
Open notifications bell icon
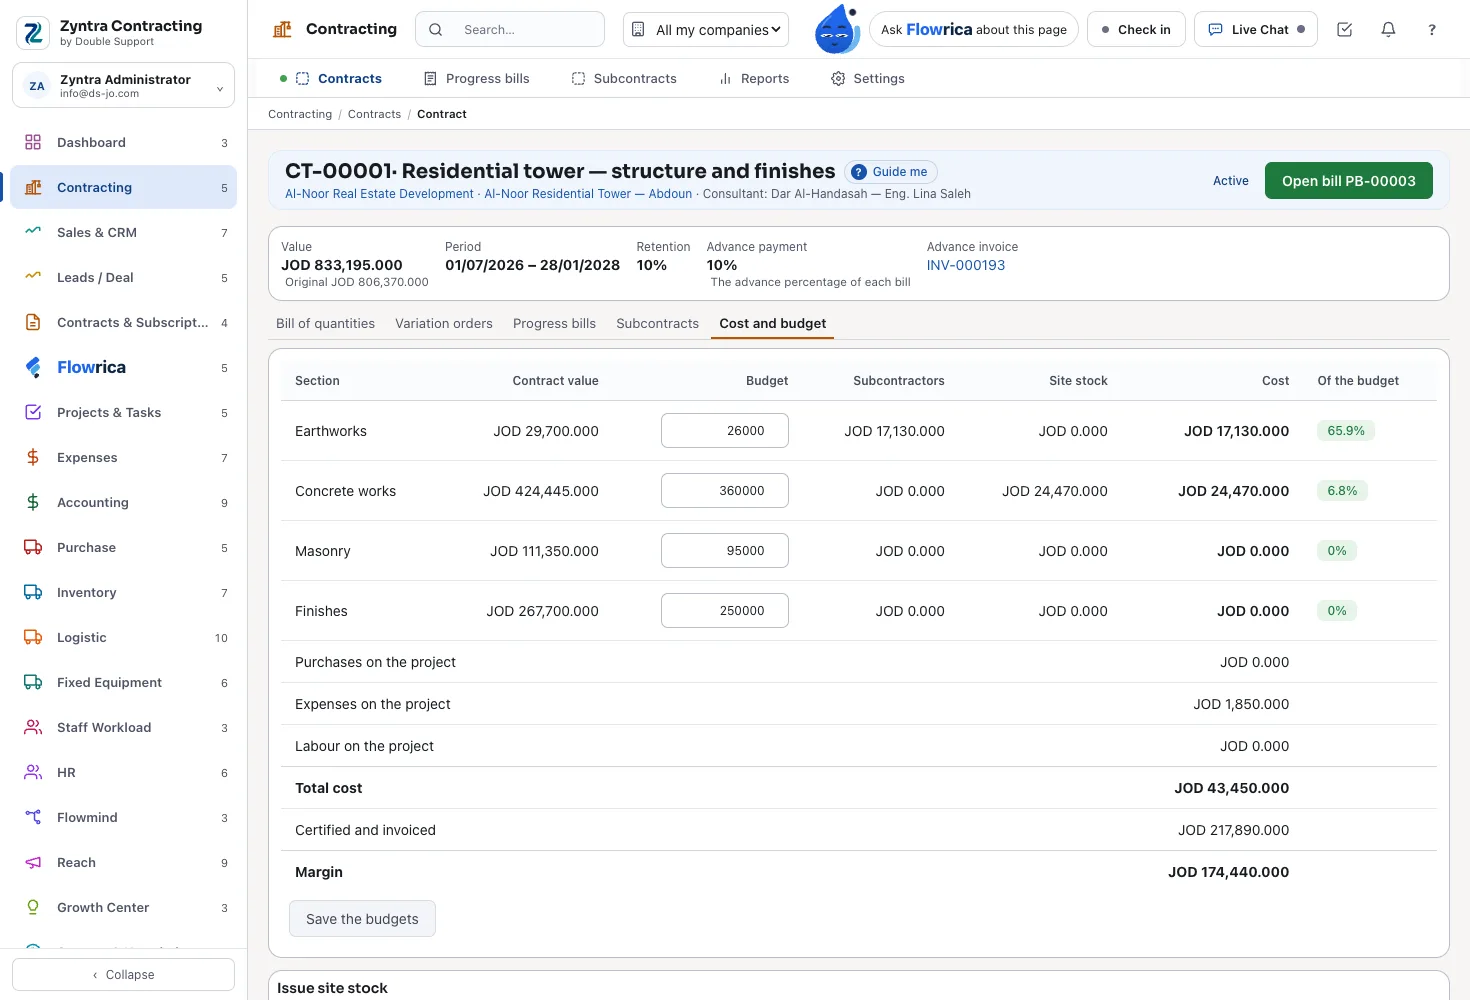tap(1388, 30)
